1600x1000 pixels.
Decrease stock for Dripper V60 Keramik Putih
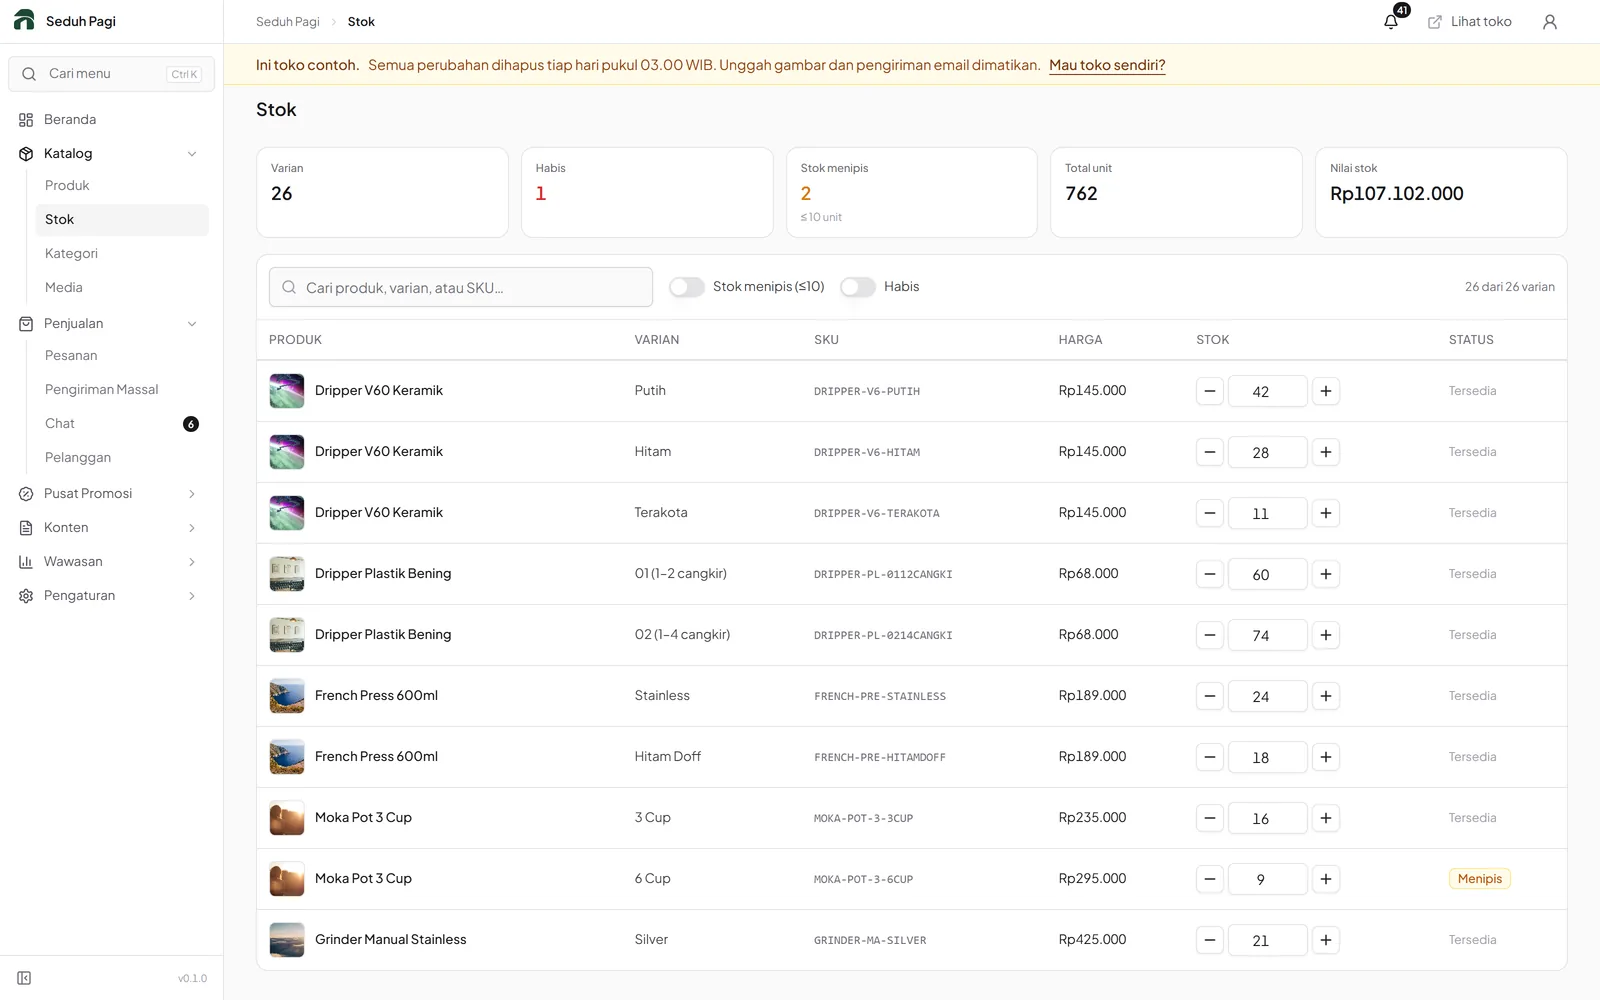[x=1210, y=391]
